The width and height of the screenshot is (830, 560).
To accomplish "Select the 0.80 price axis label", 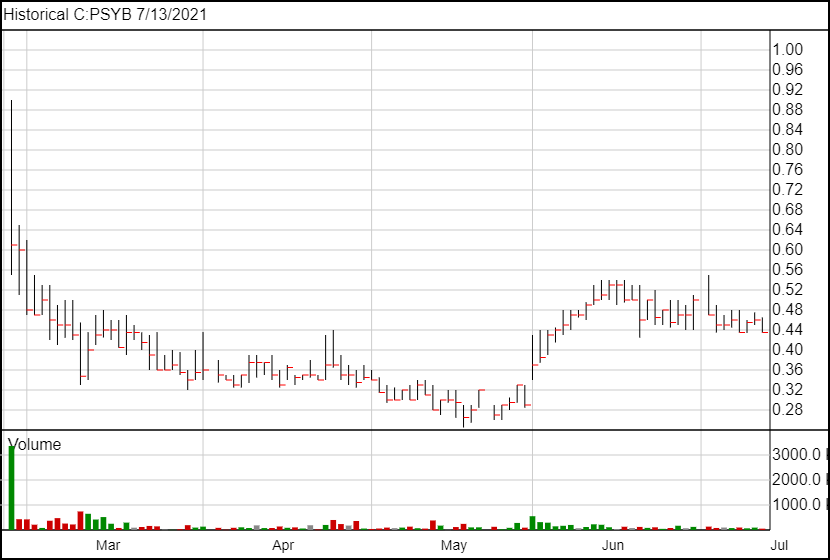I will click(x=788, y=150).
